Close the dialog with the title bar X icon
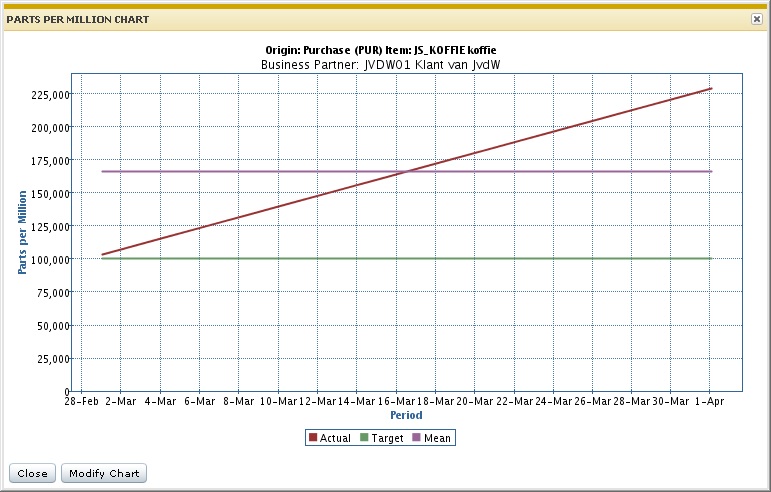This screenshot has height=492, width=771. [757, 19]
